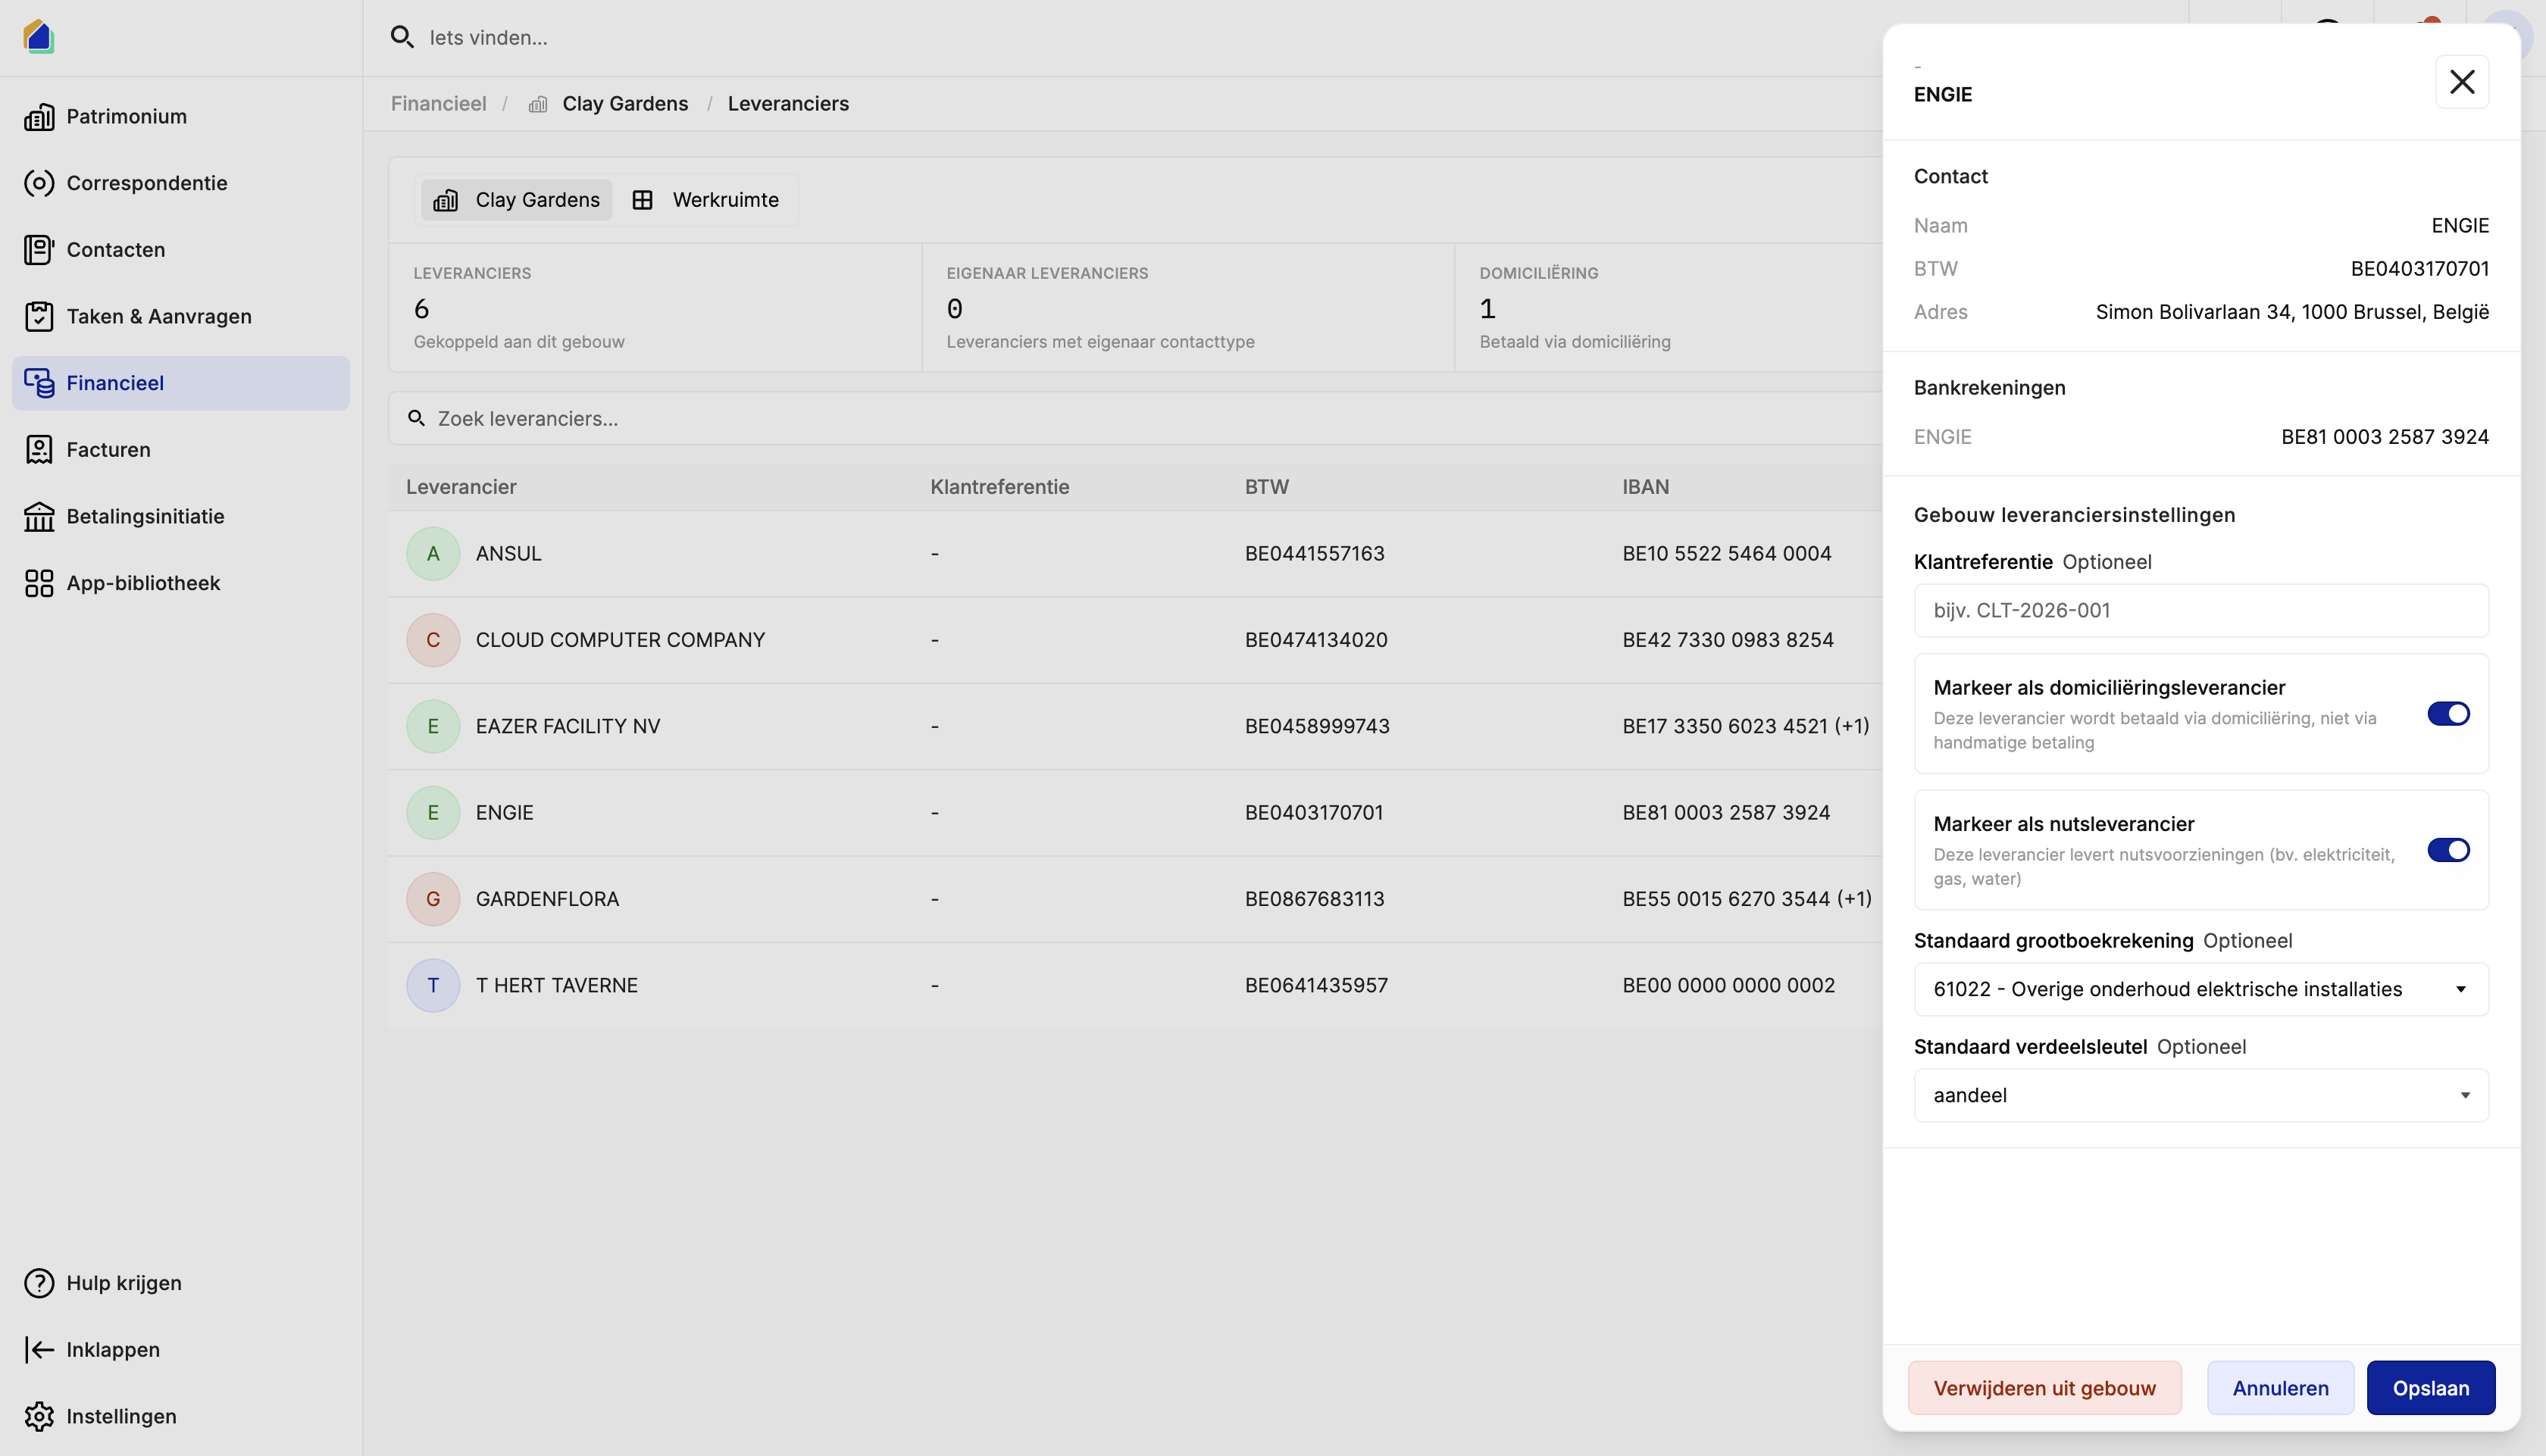Click the IBAN column header

coord(1645,487)
